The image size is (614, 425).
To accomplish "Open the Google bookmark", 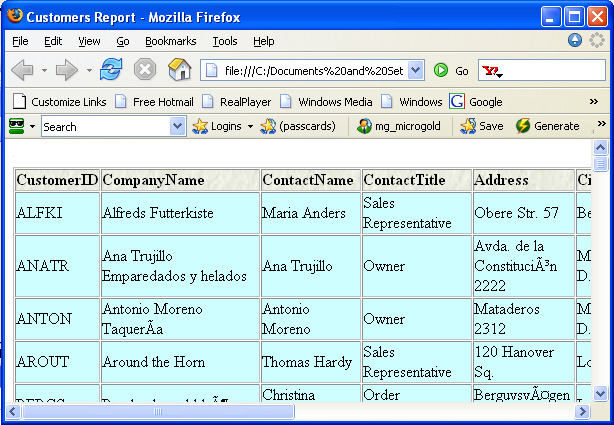I will [x=476, y=102].
